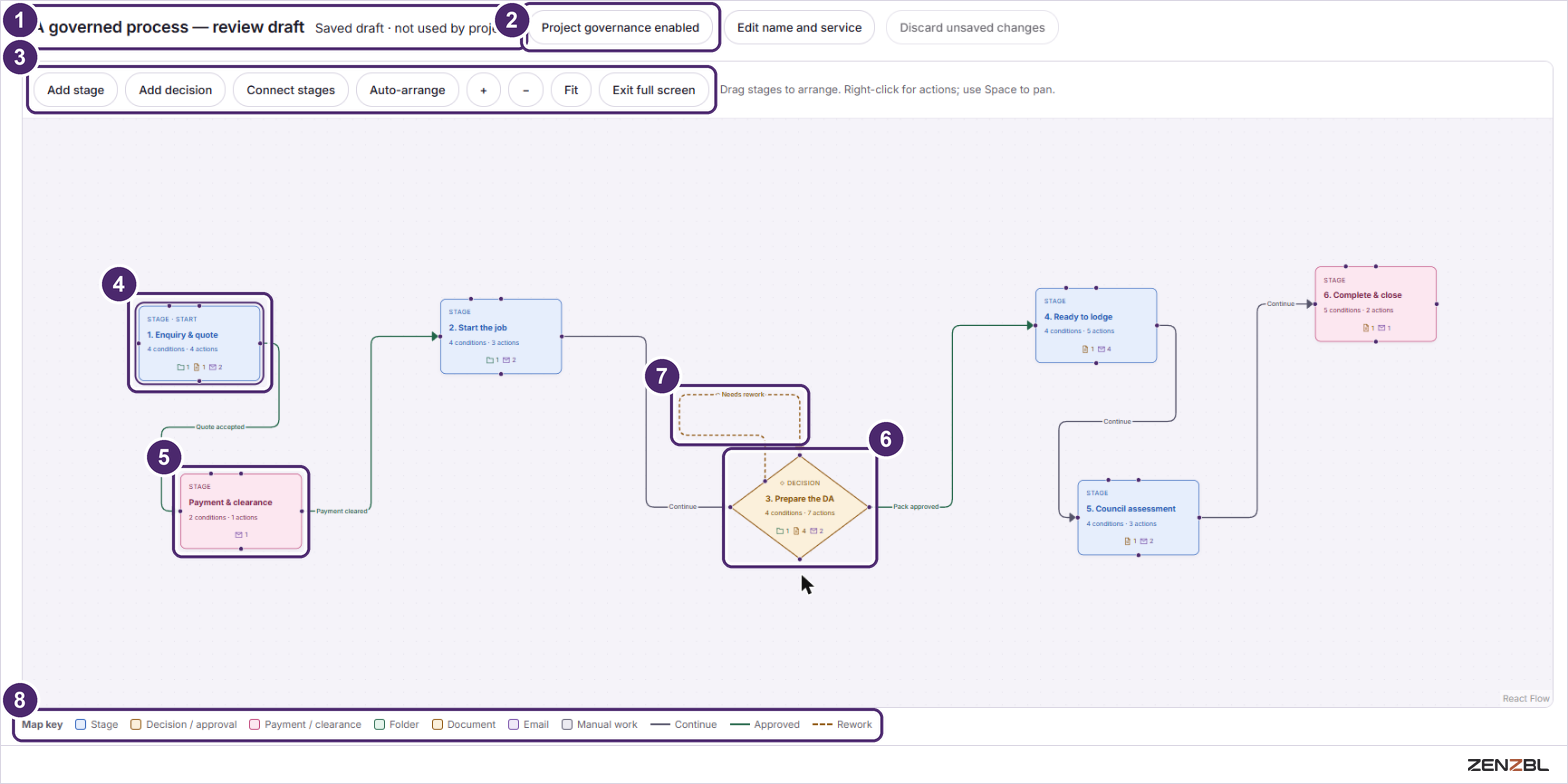Image resolution: width=1568 pixels, height=784 pixels.
Task: Click the folder icon in Prepare the DA
Action: [780, 531]
